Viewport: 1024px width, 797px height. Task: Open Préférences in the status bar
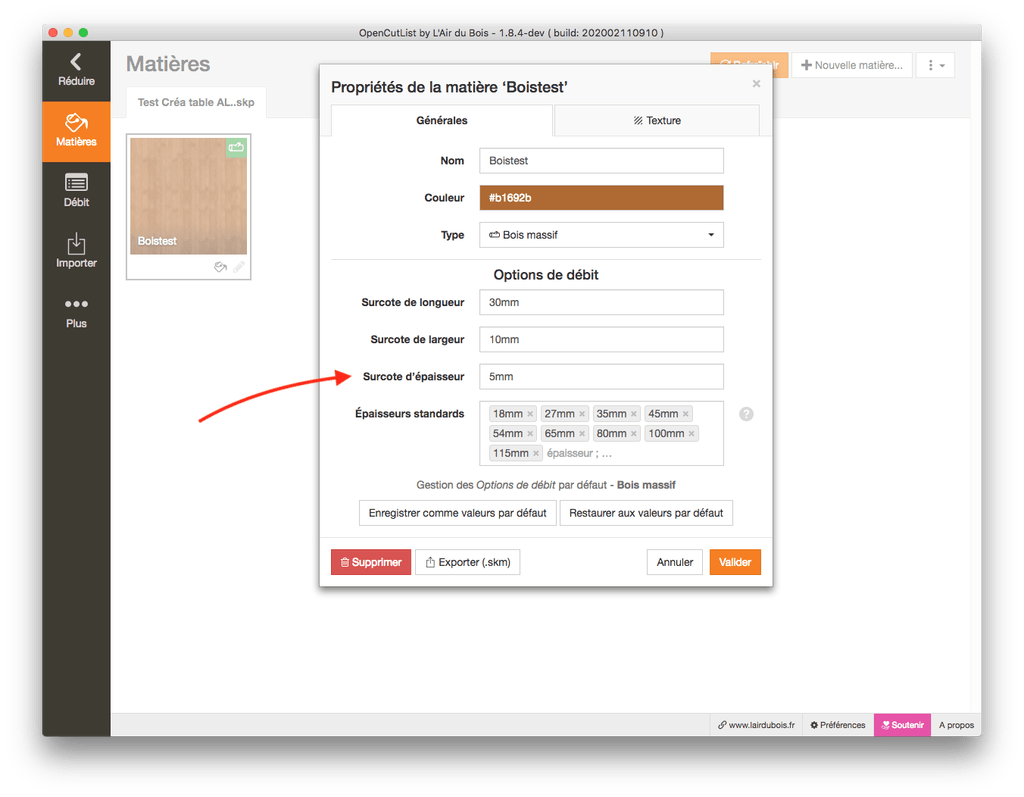click(x=838, y=725)
